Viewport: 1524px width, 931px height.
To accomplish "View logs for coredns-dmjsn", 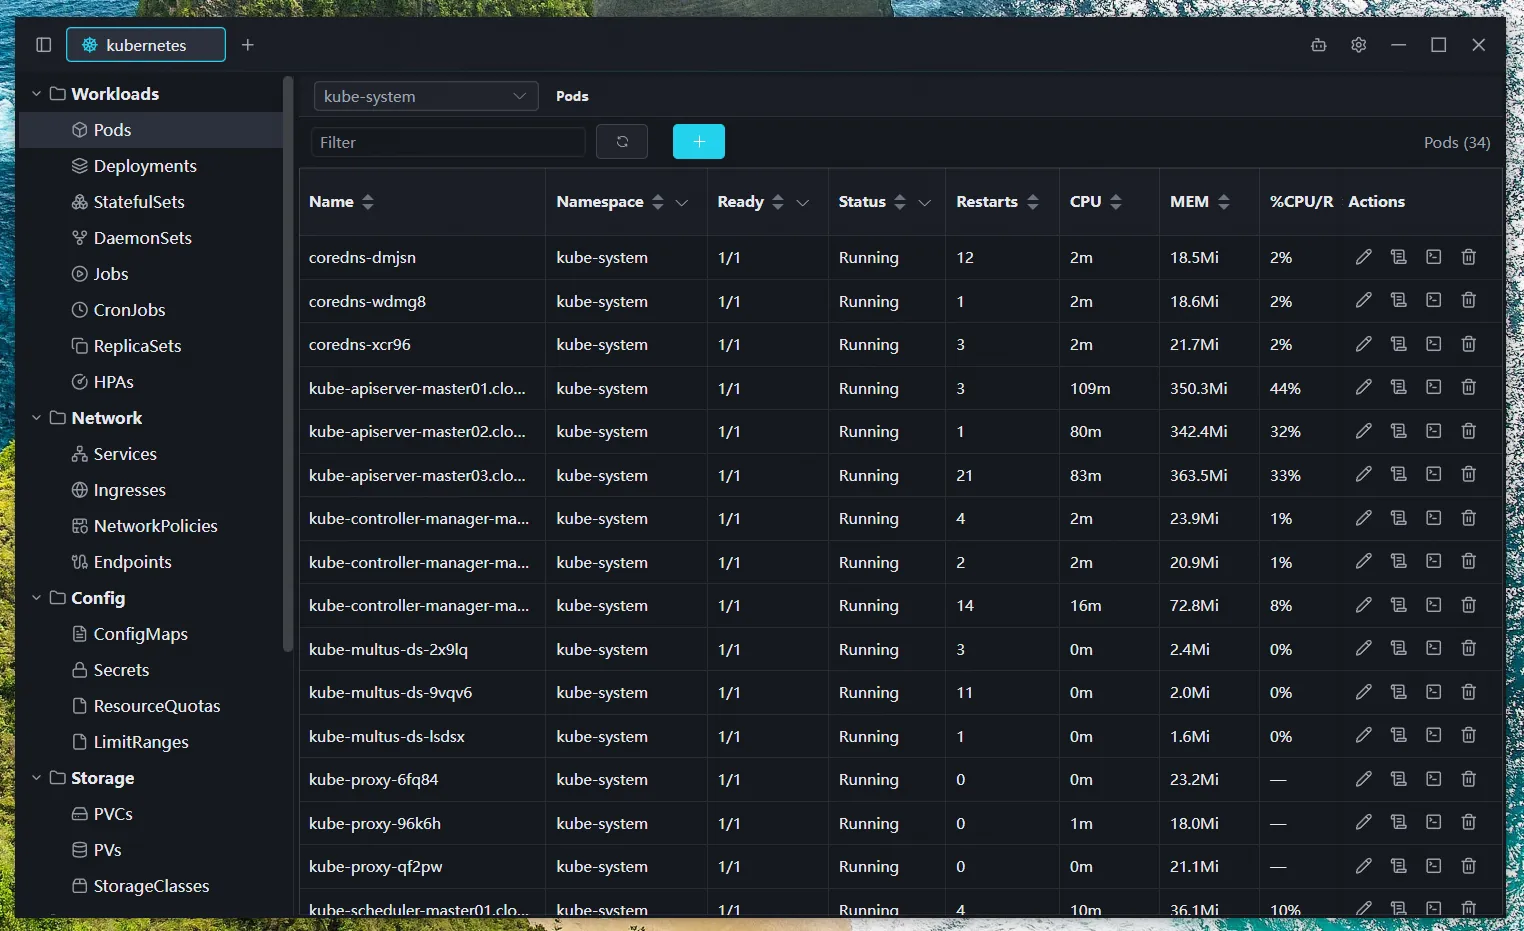I will (x=1398, y=257).
